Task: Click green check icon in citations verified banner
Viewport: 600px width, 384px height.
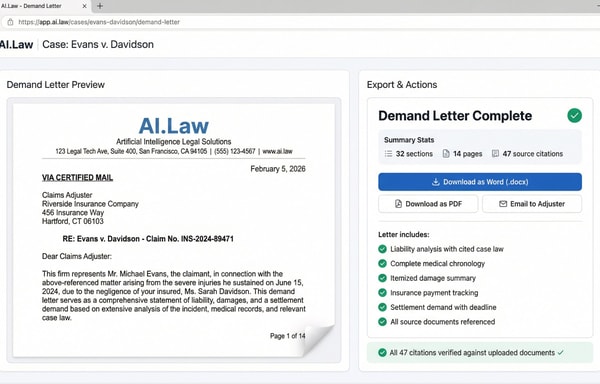Action: click(382, 353)
